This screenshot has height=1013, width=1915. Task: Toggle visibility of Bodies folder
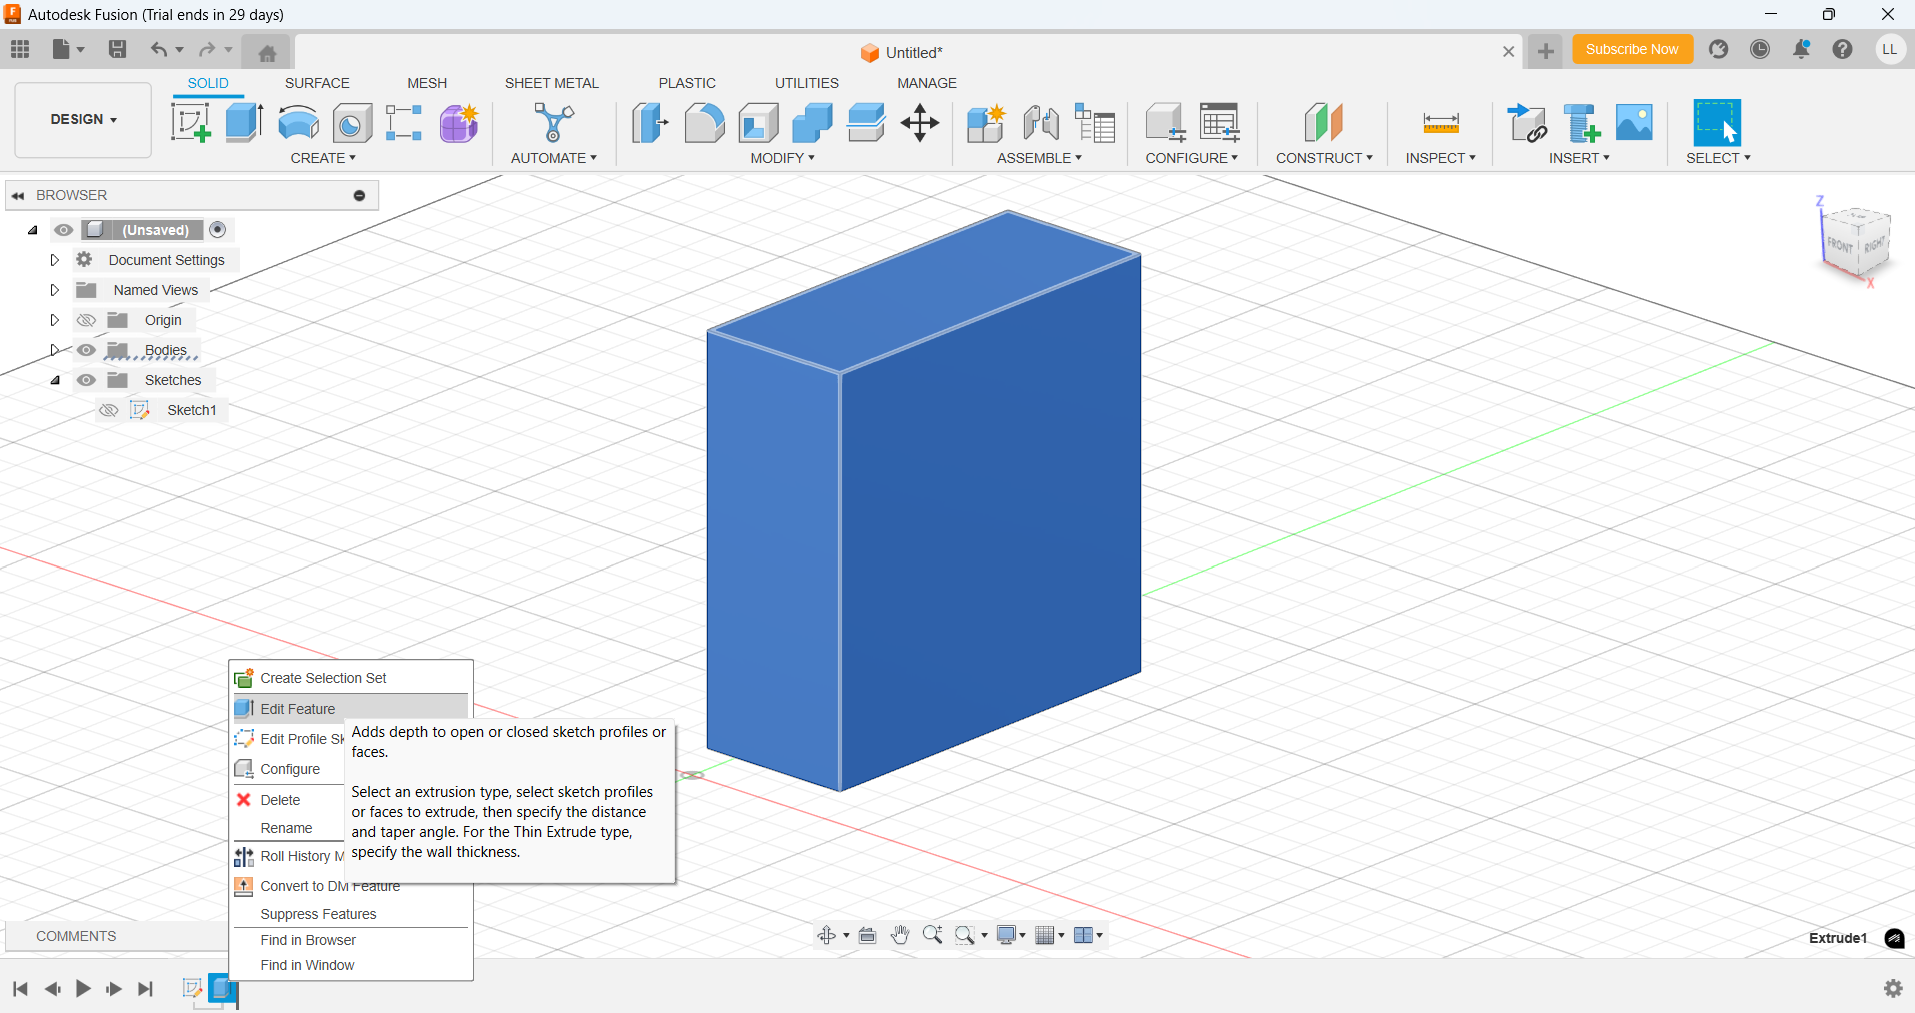[87, 350]
